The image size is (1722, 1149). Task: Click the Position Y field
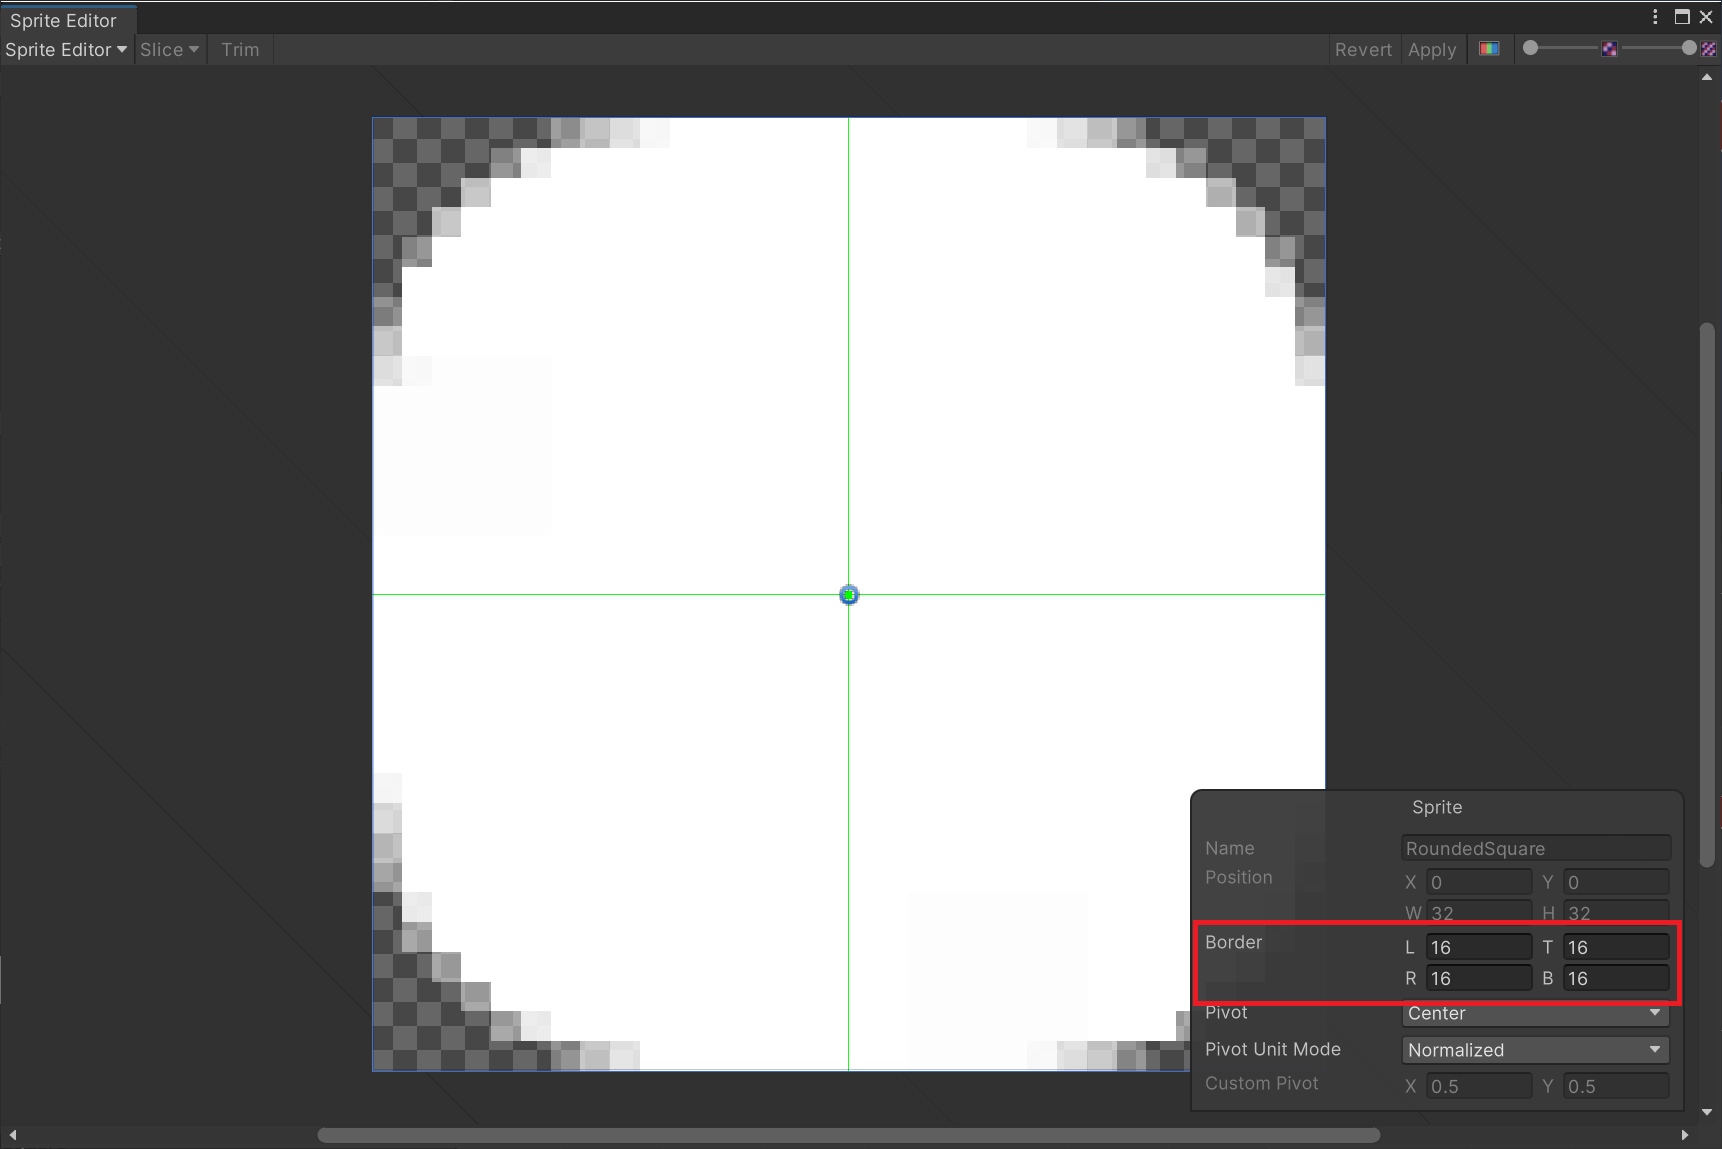[x=1615, y=882]
